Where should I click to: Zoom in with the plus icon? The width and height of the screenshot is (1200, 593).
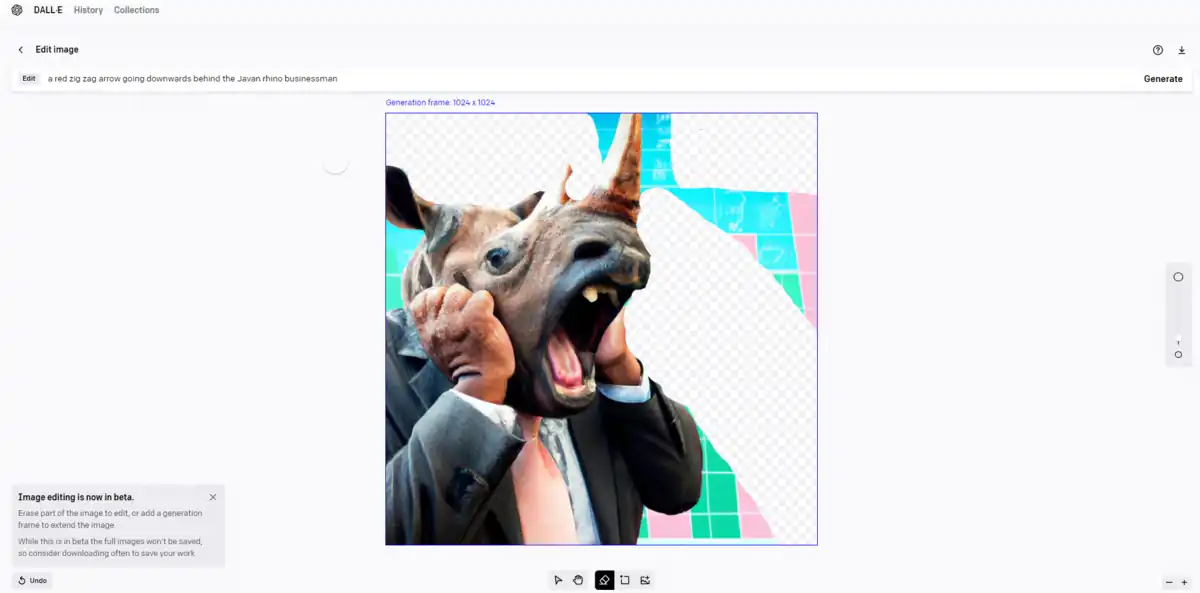[x=1184, y=582]
